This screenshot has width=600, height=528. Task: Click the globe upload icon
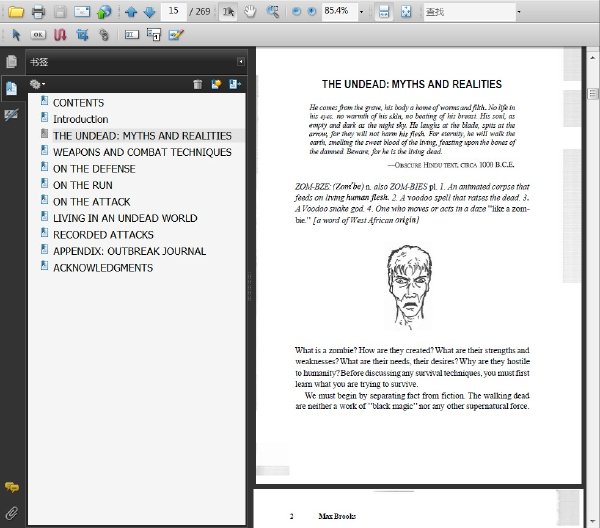pos(104,11)
